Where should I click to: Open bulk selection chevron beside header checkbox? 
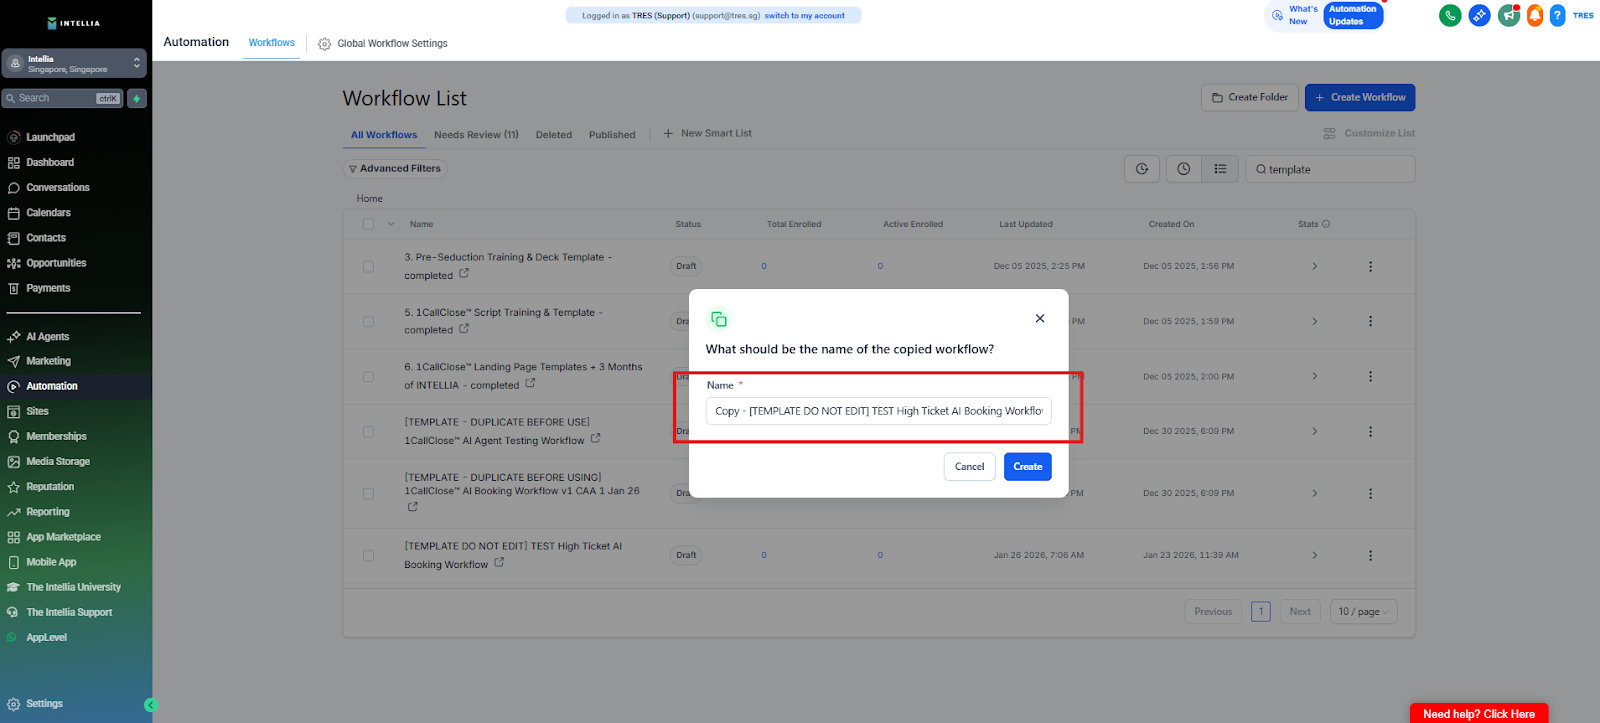[x=391, y=224]
